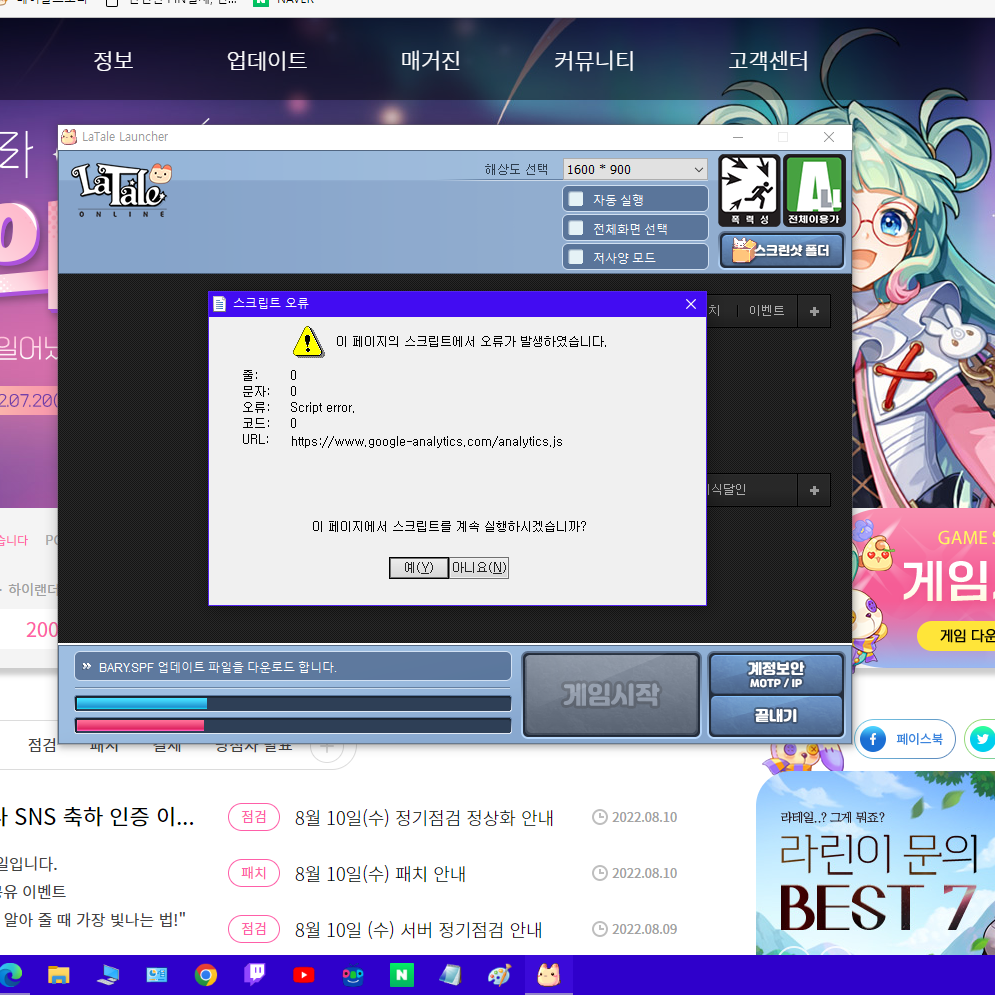Viewport: 995px width, 995px height.
Task: Click 끝내기 to exit launcher
Action: pyautogui.click(x=775, y=716)
